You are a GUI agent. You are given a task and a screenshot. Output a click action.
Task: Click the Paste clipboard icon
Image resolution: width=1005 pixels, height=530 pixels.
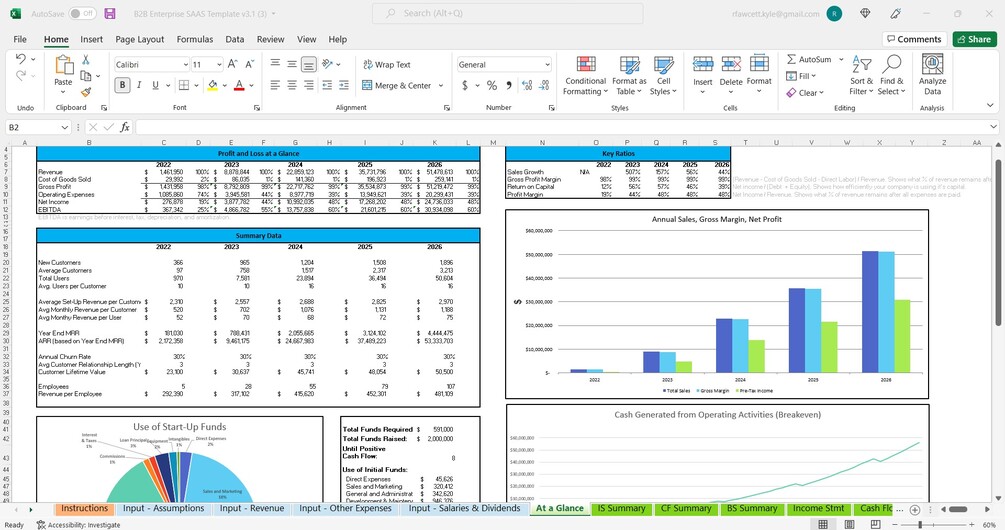63,65
